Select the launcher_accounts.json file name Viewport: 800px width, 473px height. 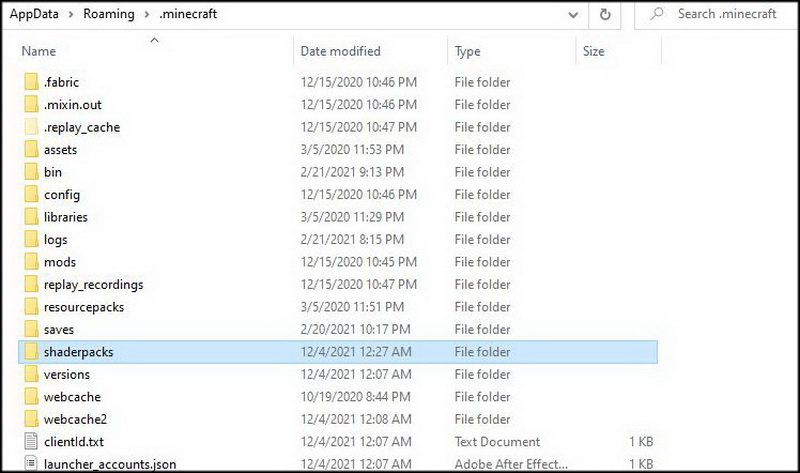click(x=110, y=464)
